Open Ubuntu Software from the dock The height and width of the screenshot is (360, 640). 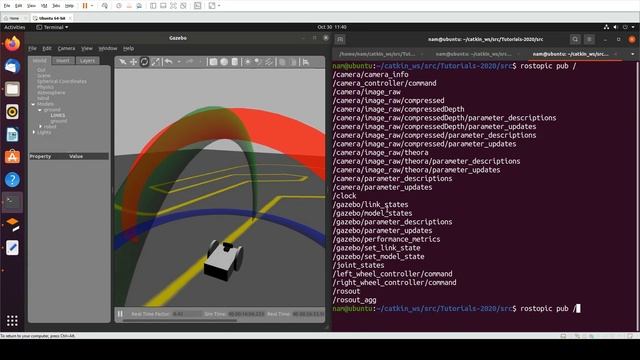12,157
